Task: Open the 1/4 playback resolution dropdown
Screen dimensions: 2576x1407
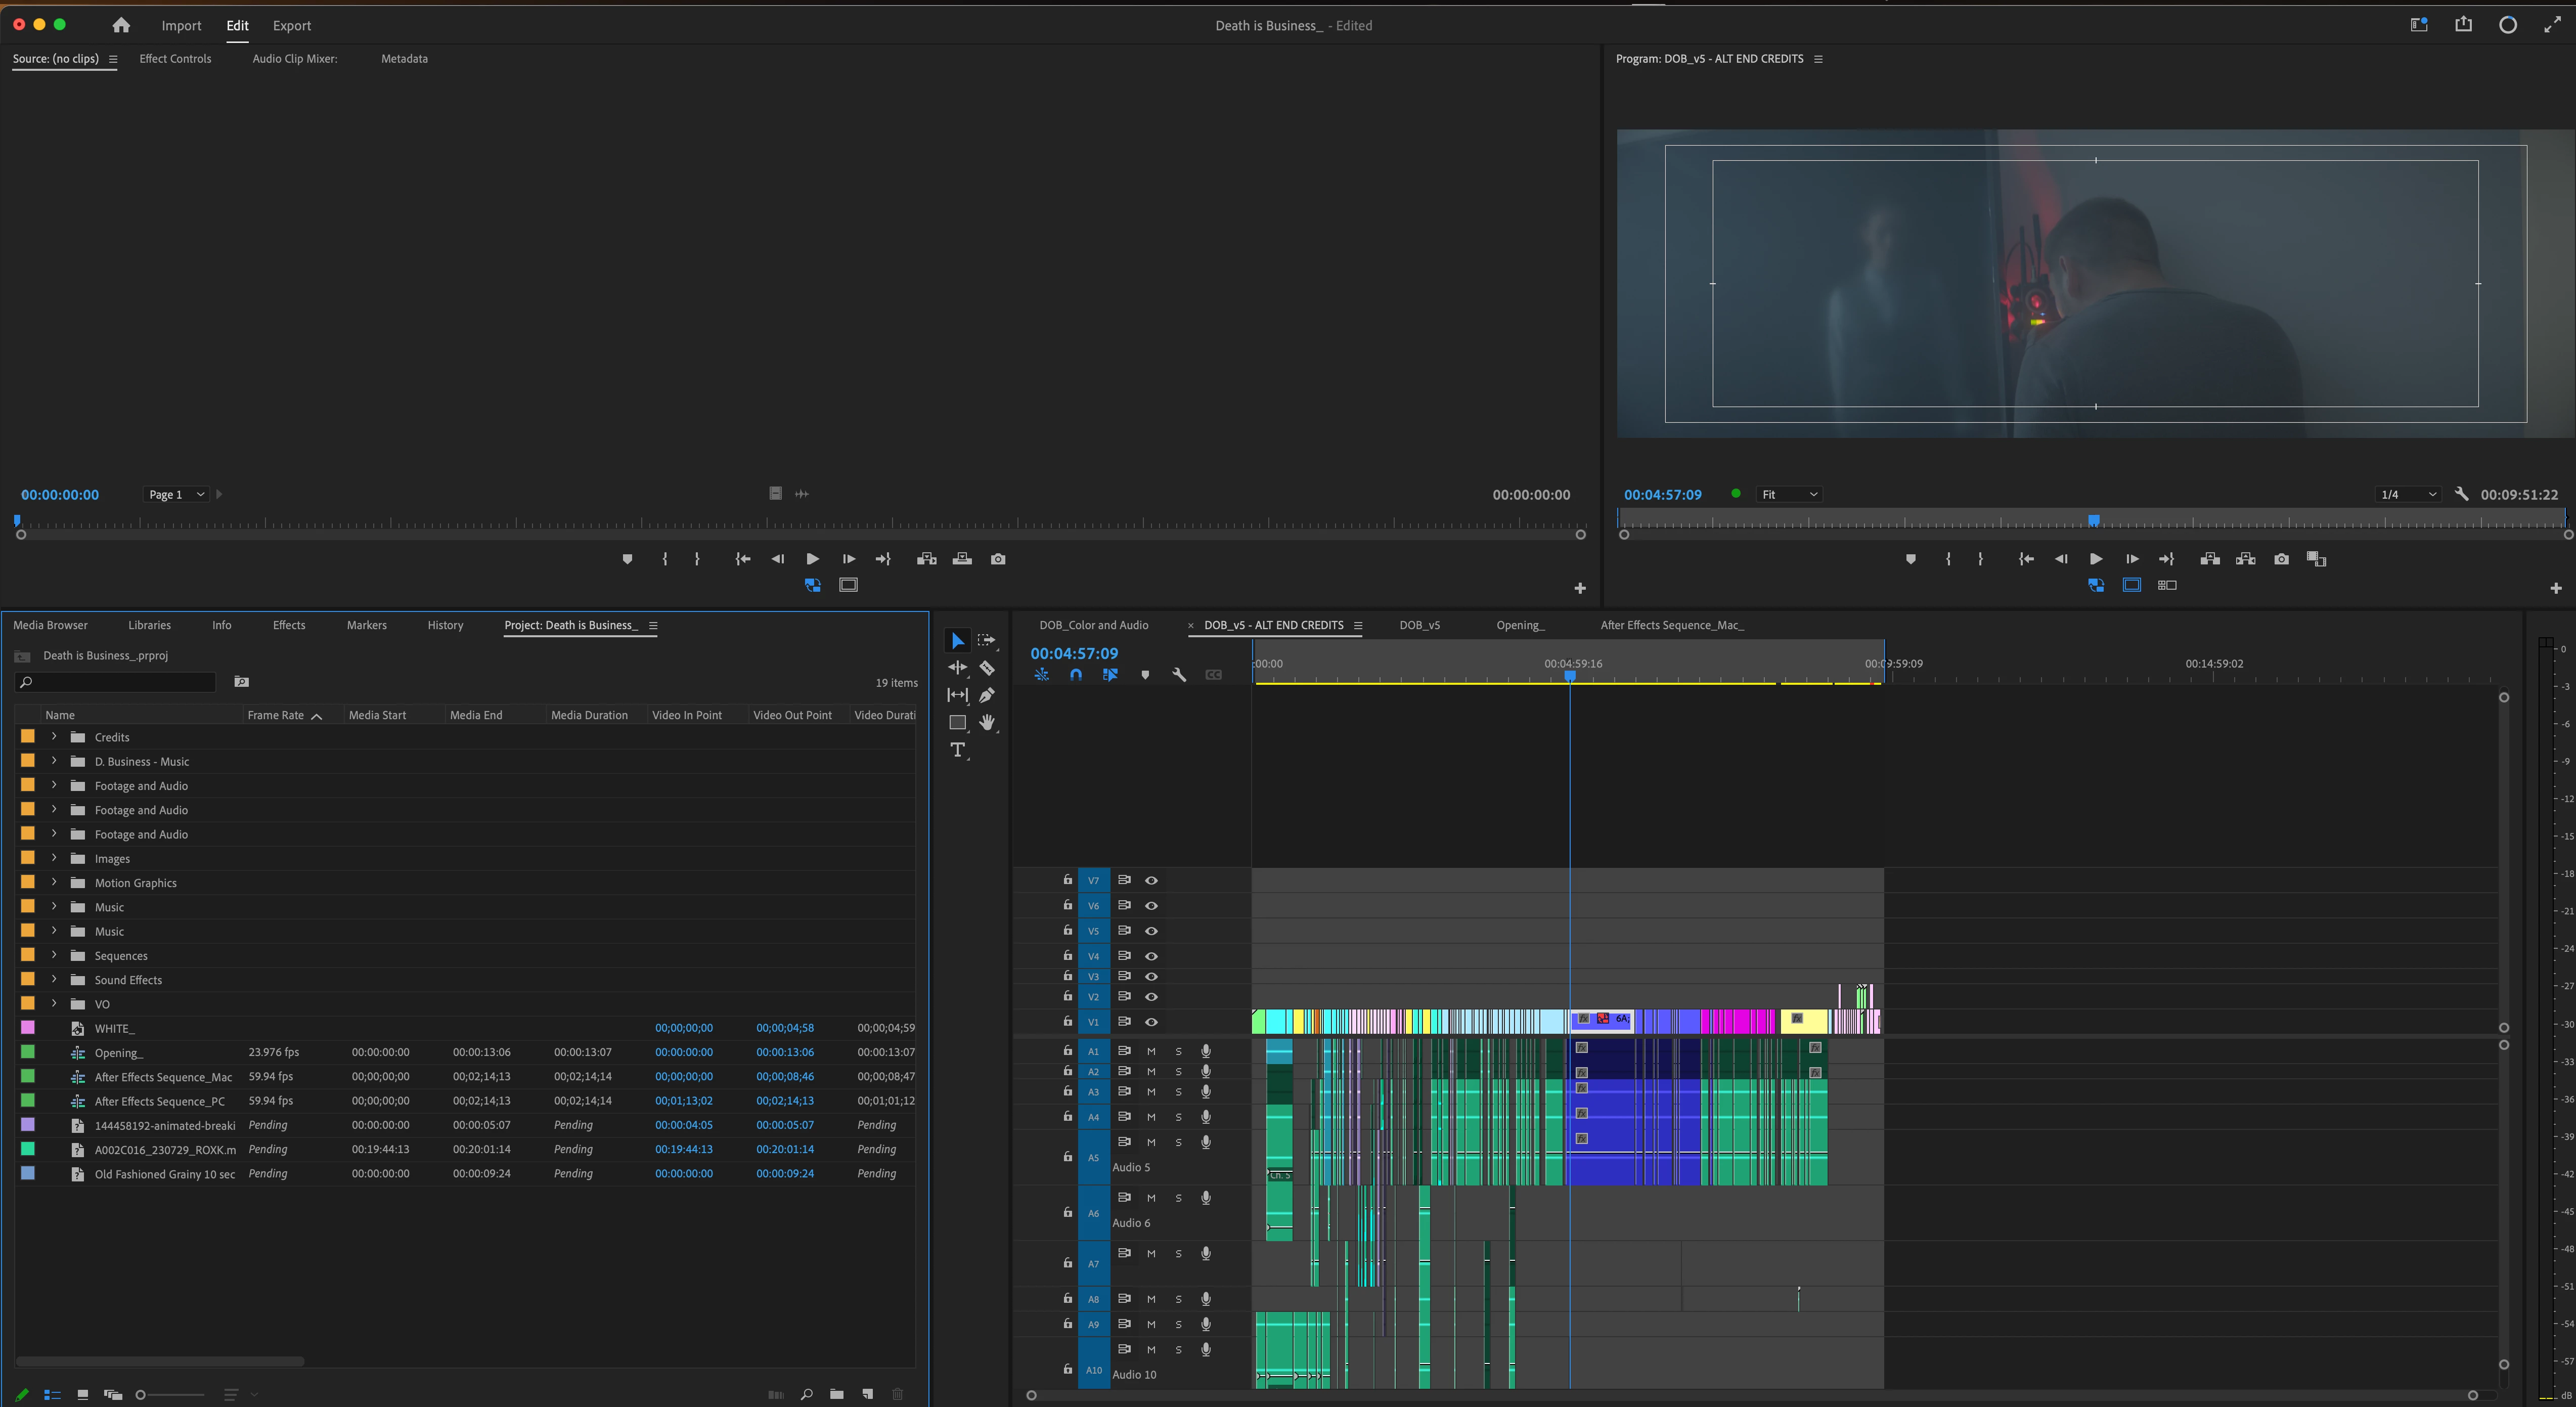Action: coord(2408,494)
